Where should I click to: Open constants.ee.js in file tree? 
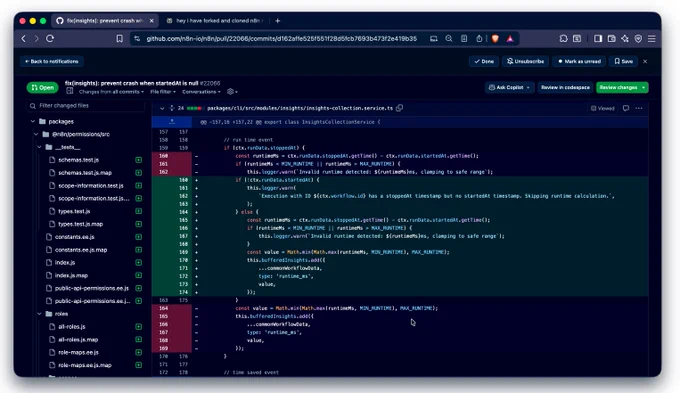75,237
